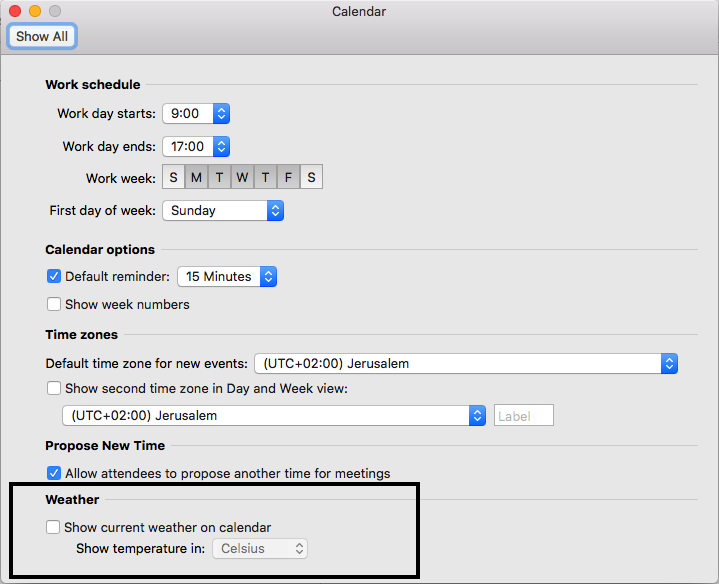Open the 15 Minutes reminder dropdown
Viewport: 719px width, 584px height.
pyautogui.click(x=227, y=276)
